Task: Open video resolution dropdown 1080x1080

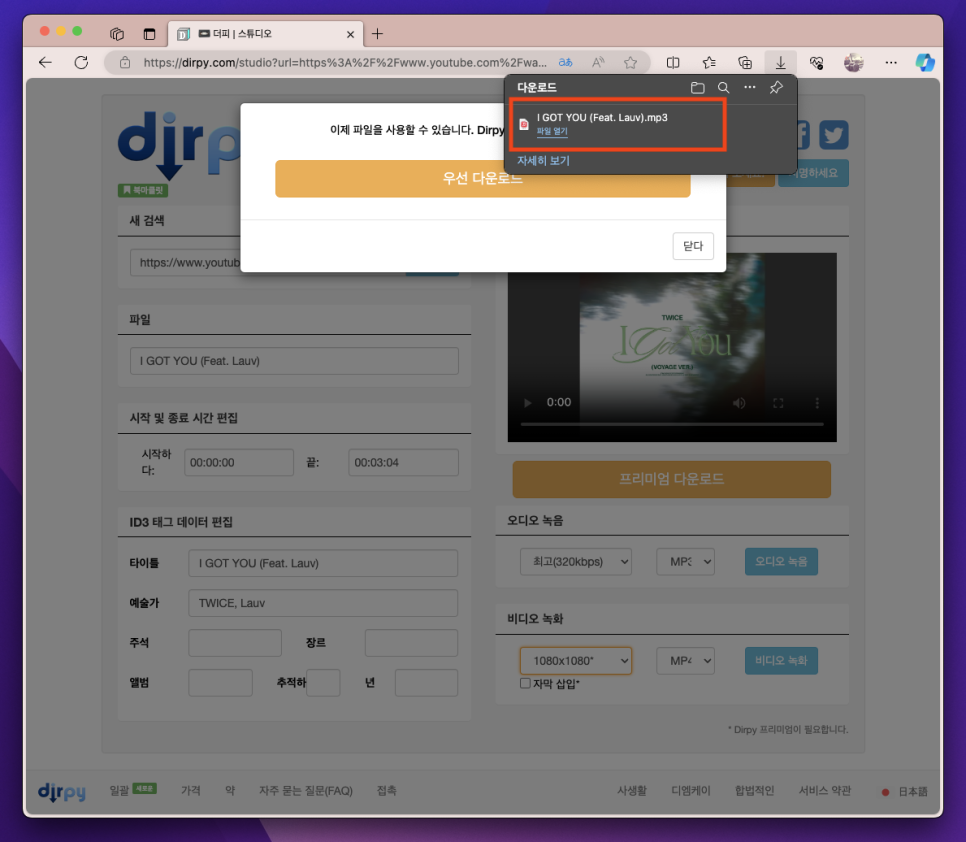Action: (575, 661)
